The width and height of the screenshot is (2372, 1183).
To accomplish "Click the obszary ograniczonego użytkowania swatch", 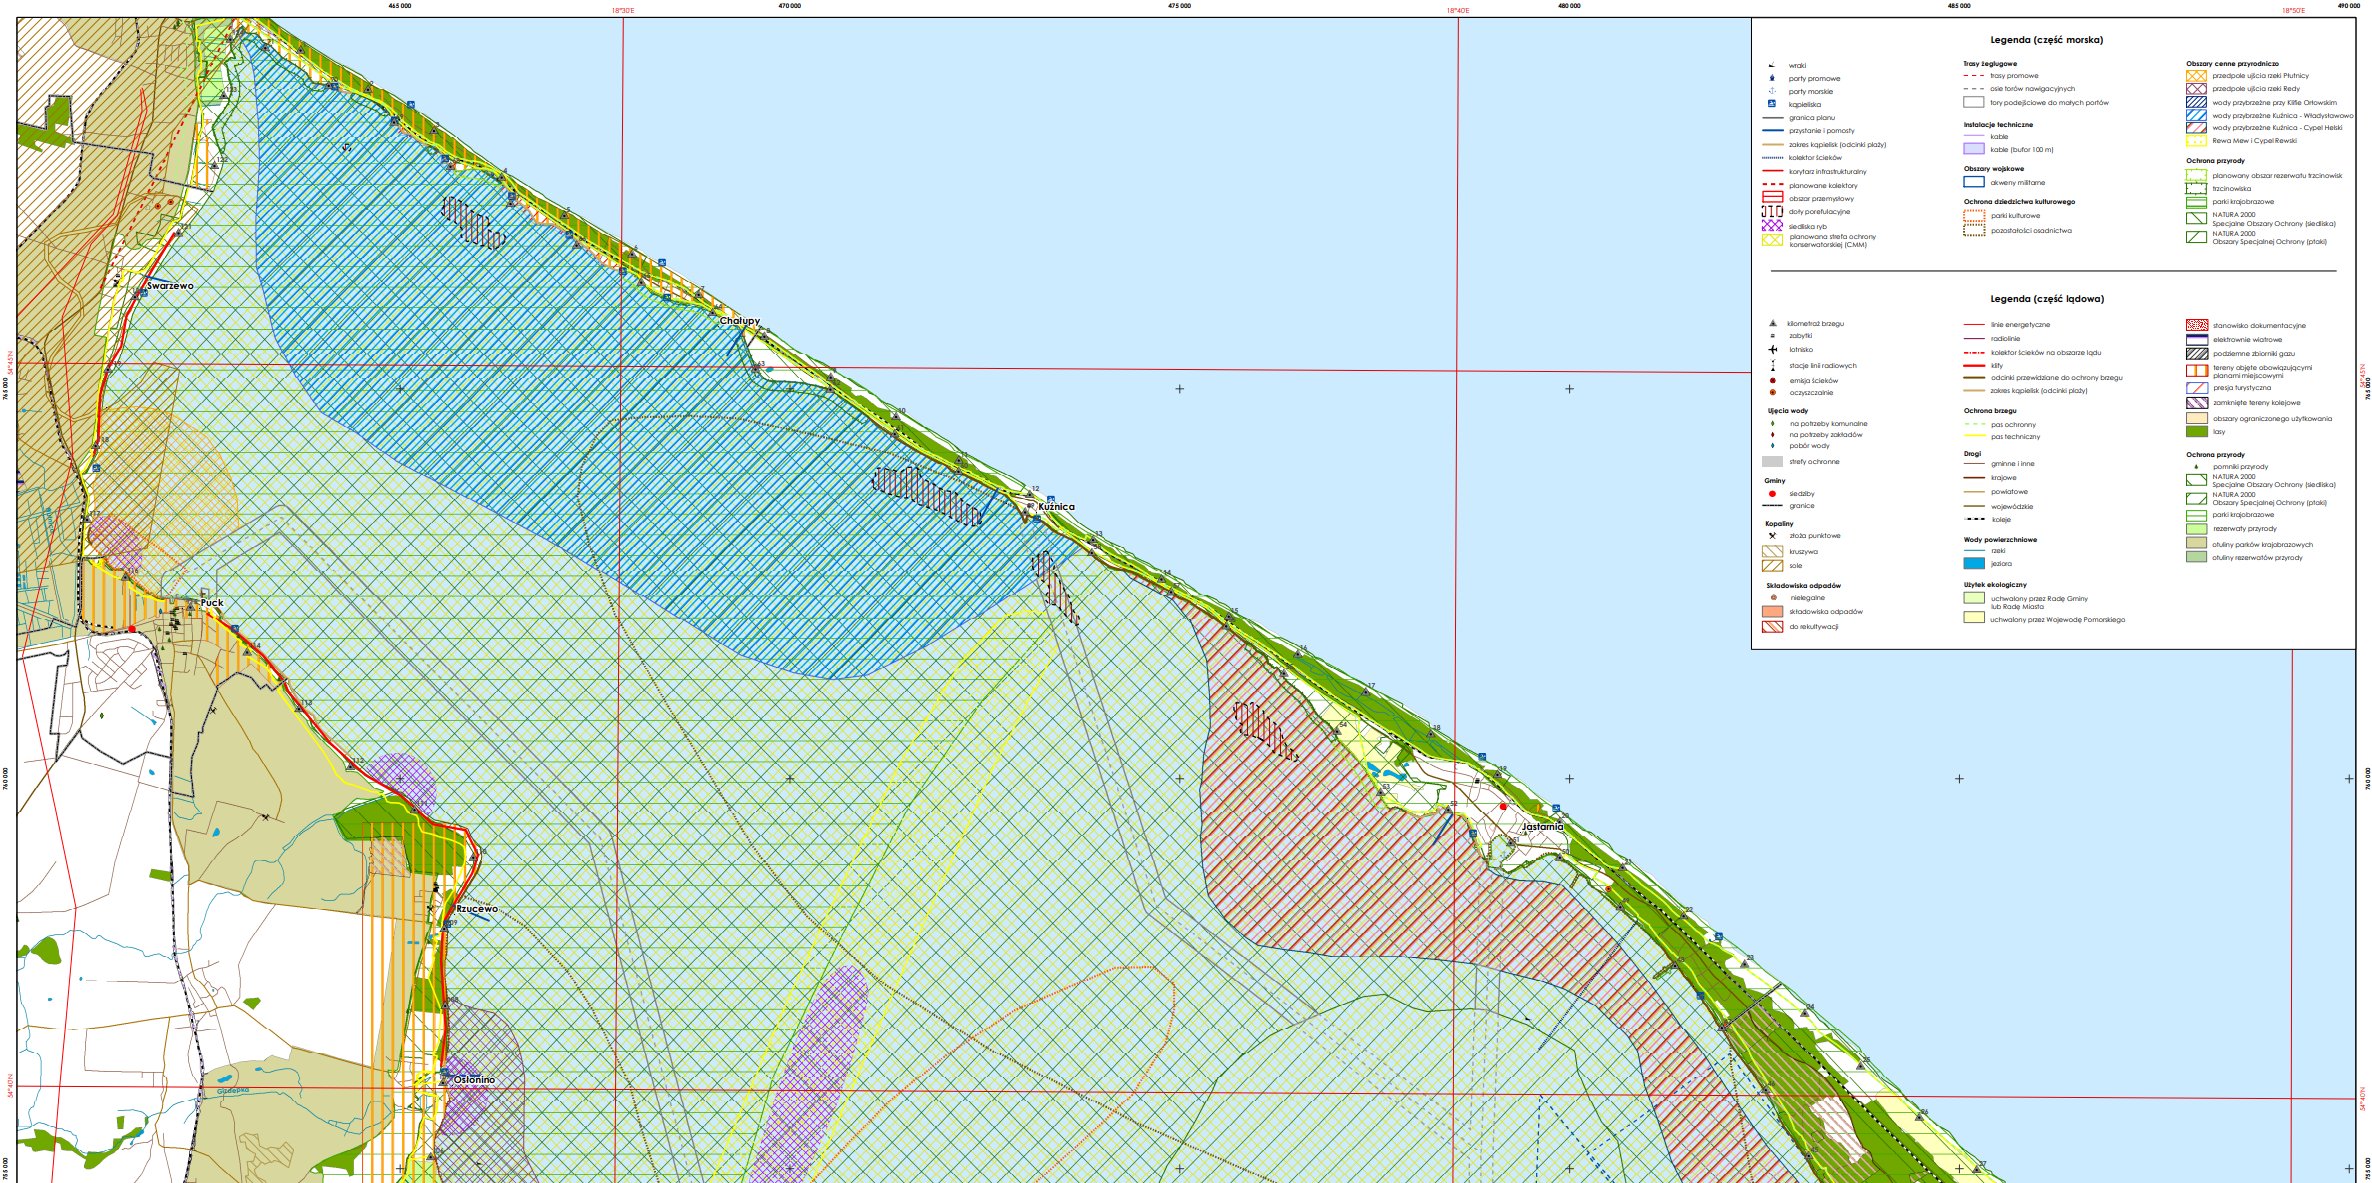I will pos(2196,418).
